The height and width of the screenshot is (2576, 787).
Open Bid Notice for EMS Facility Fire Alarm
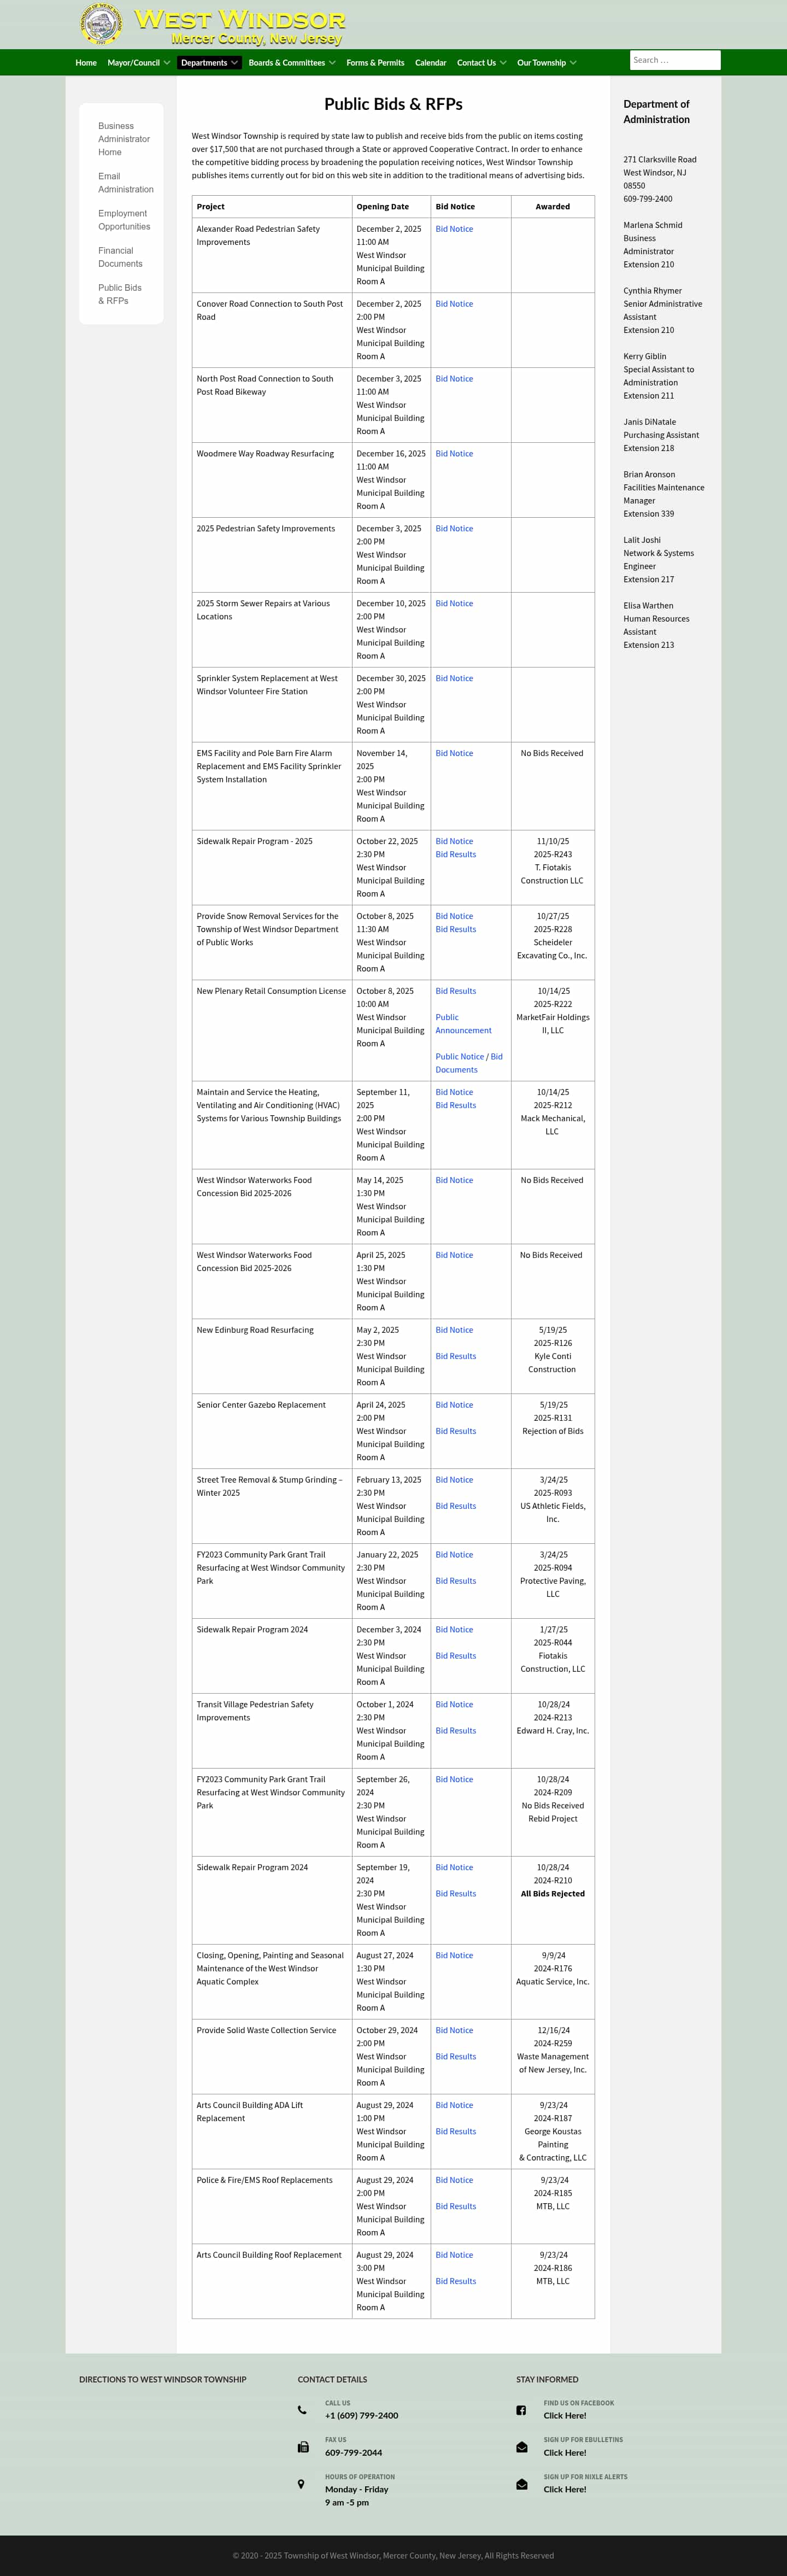454,754
